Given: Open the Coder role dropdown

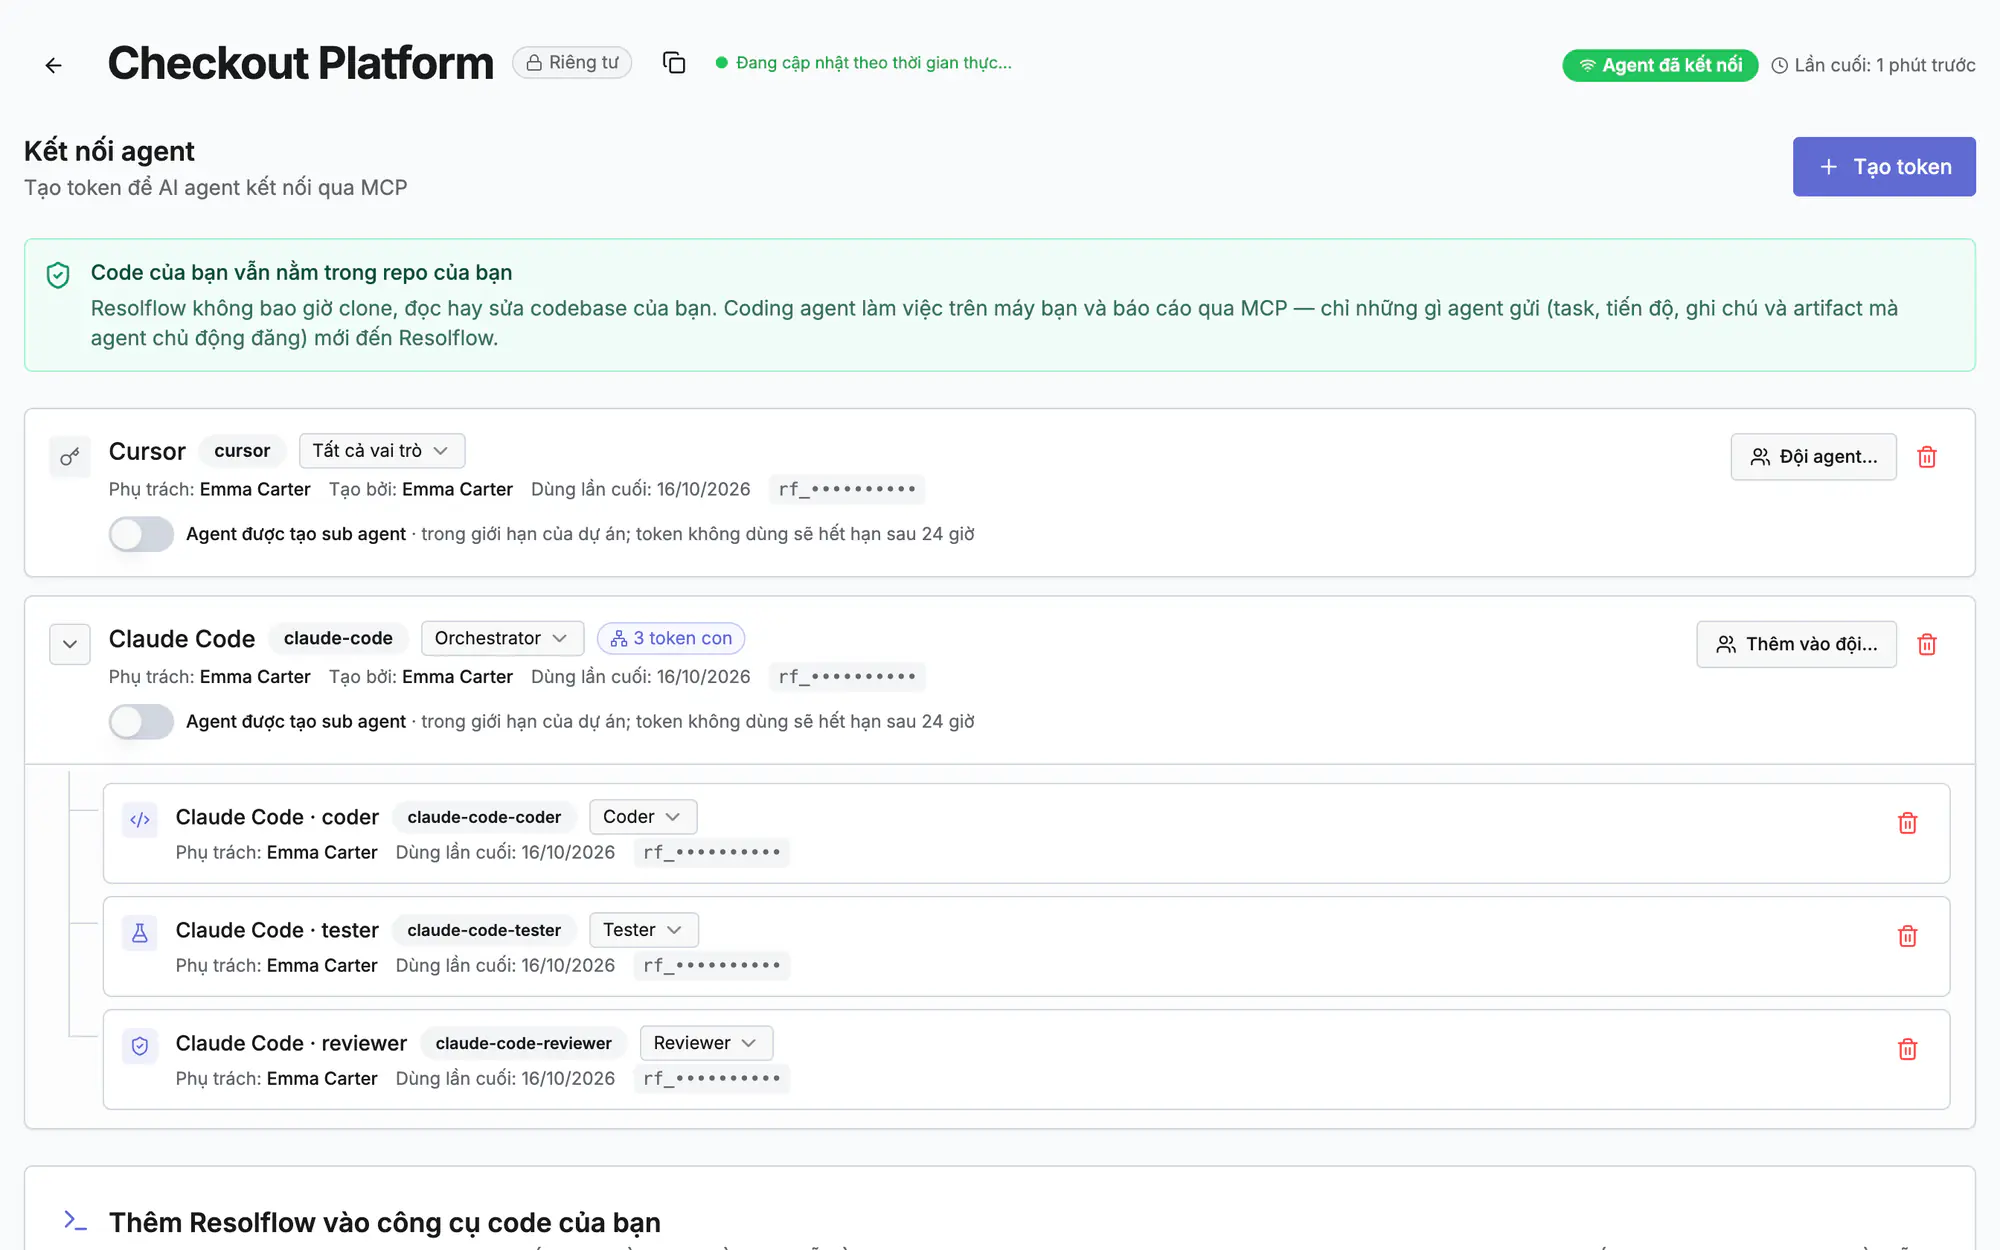Looking at the screenshot, I should (x=643, y=817).
